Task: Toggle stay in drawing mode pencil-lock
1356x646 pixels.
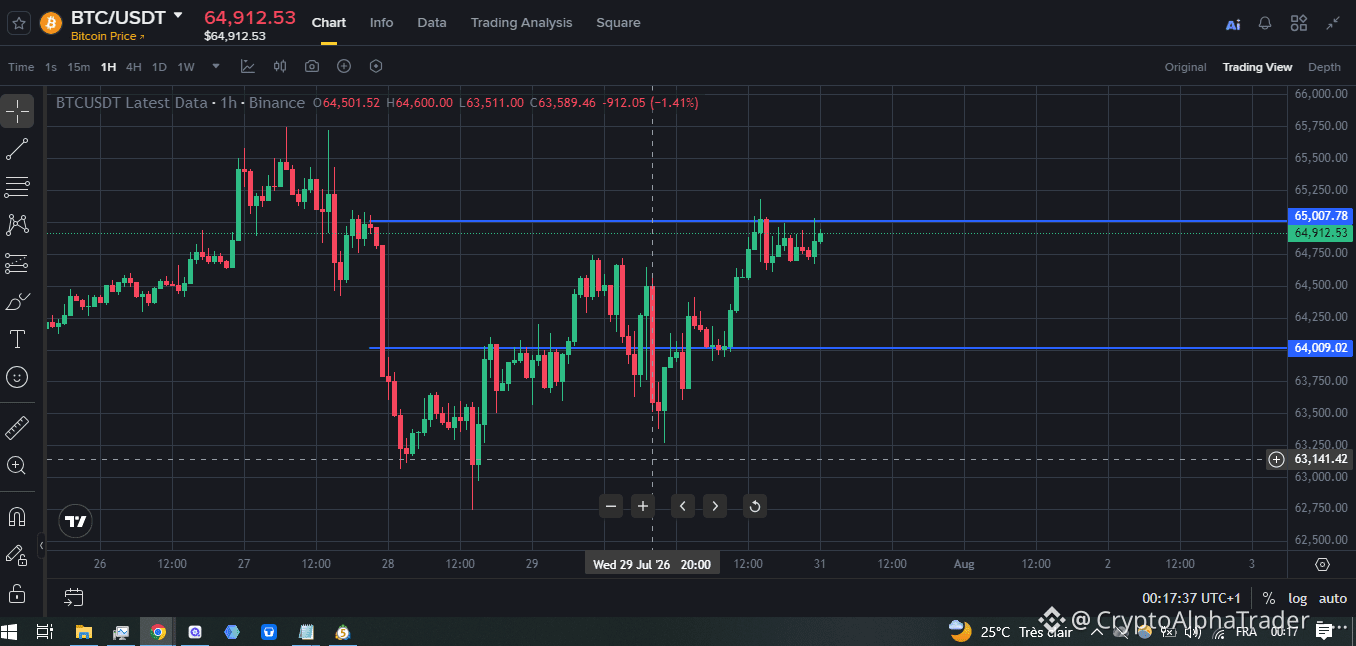Action: coord(17,555)
